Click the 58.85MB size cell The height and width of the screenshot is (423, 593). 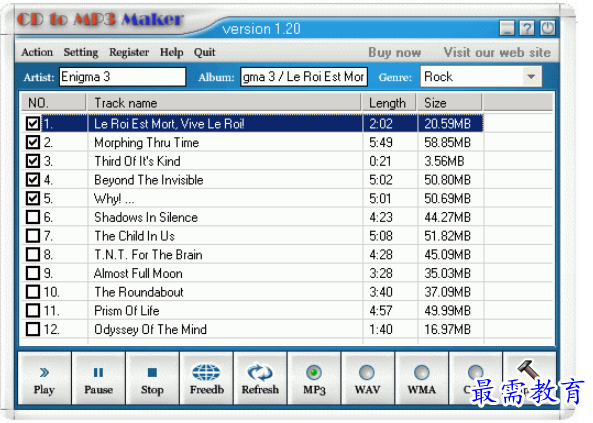tap(447, 142)
